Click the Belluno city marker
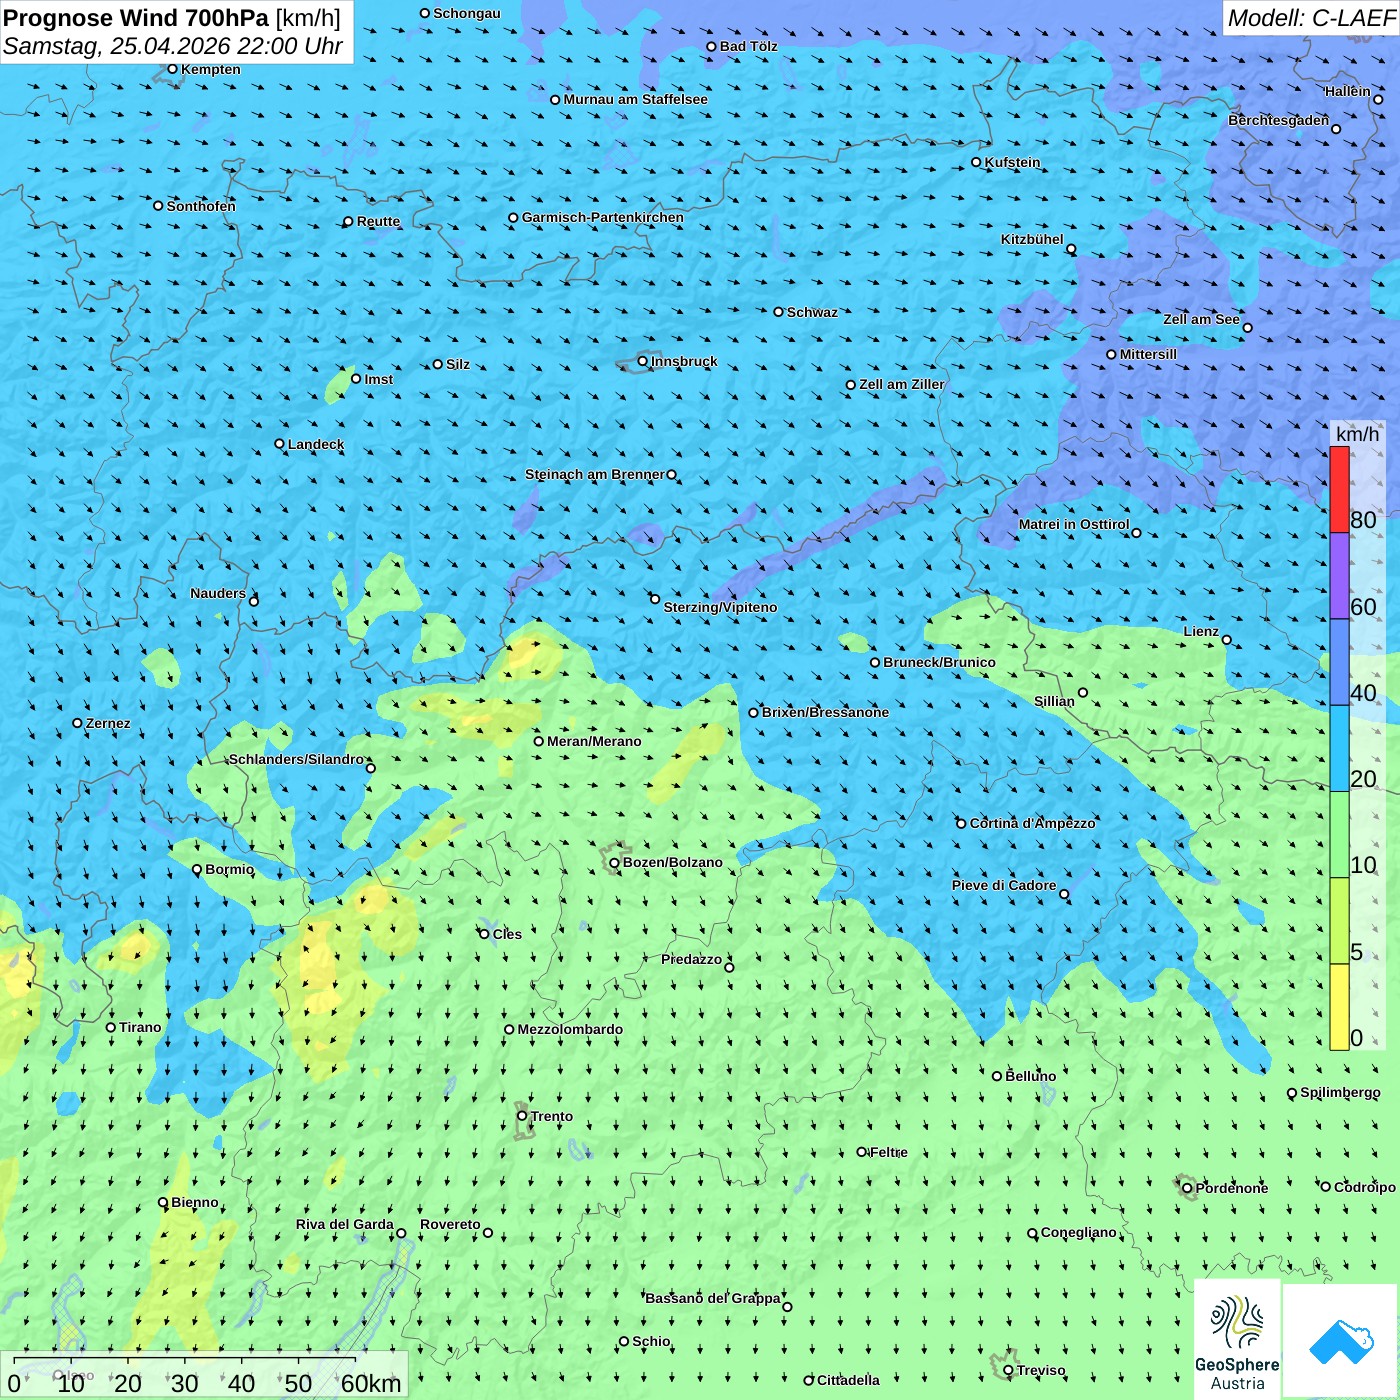This screenshot has height=1400, width=1400. tap(996, 1076)
